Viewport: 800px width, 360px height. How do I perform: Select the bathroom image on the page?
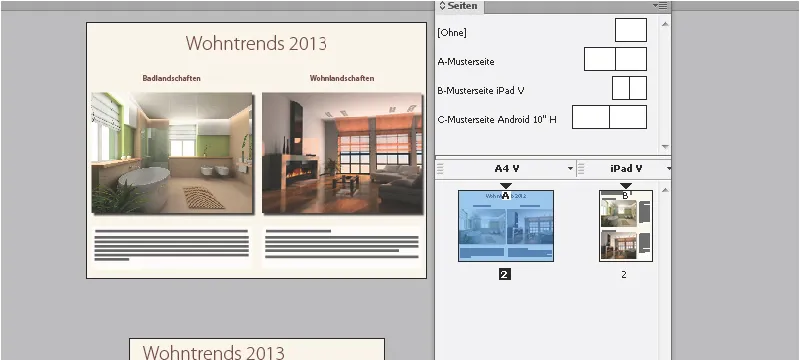[172, 153]
